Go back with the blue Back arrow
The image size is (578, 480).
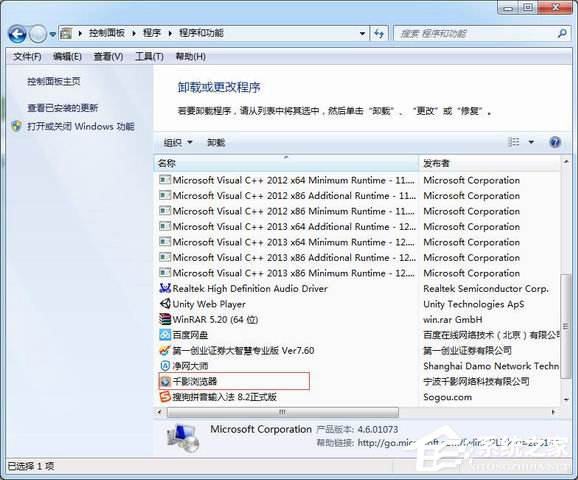coord(17,34)
